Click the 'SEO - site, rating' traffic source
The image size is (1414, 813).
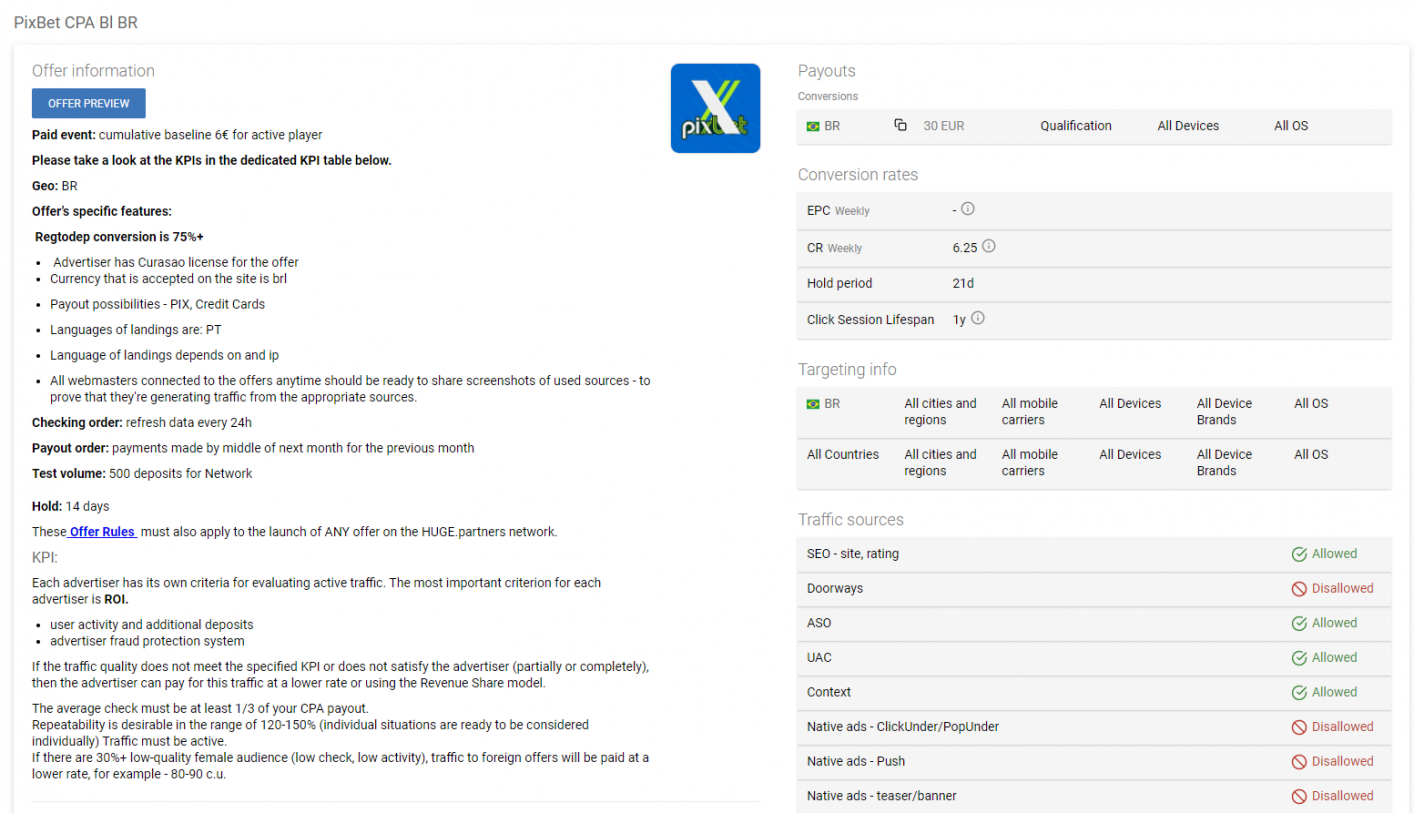pos(853,554)
